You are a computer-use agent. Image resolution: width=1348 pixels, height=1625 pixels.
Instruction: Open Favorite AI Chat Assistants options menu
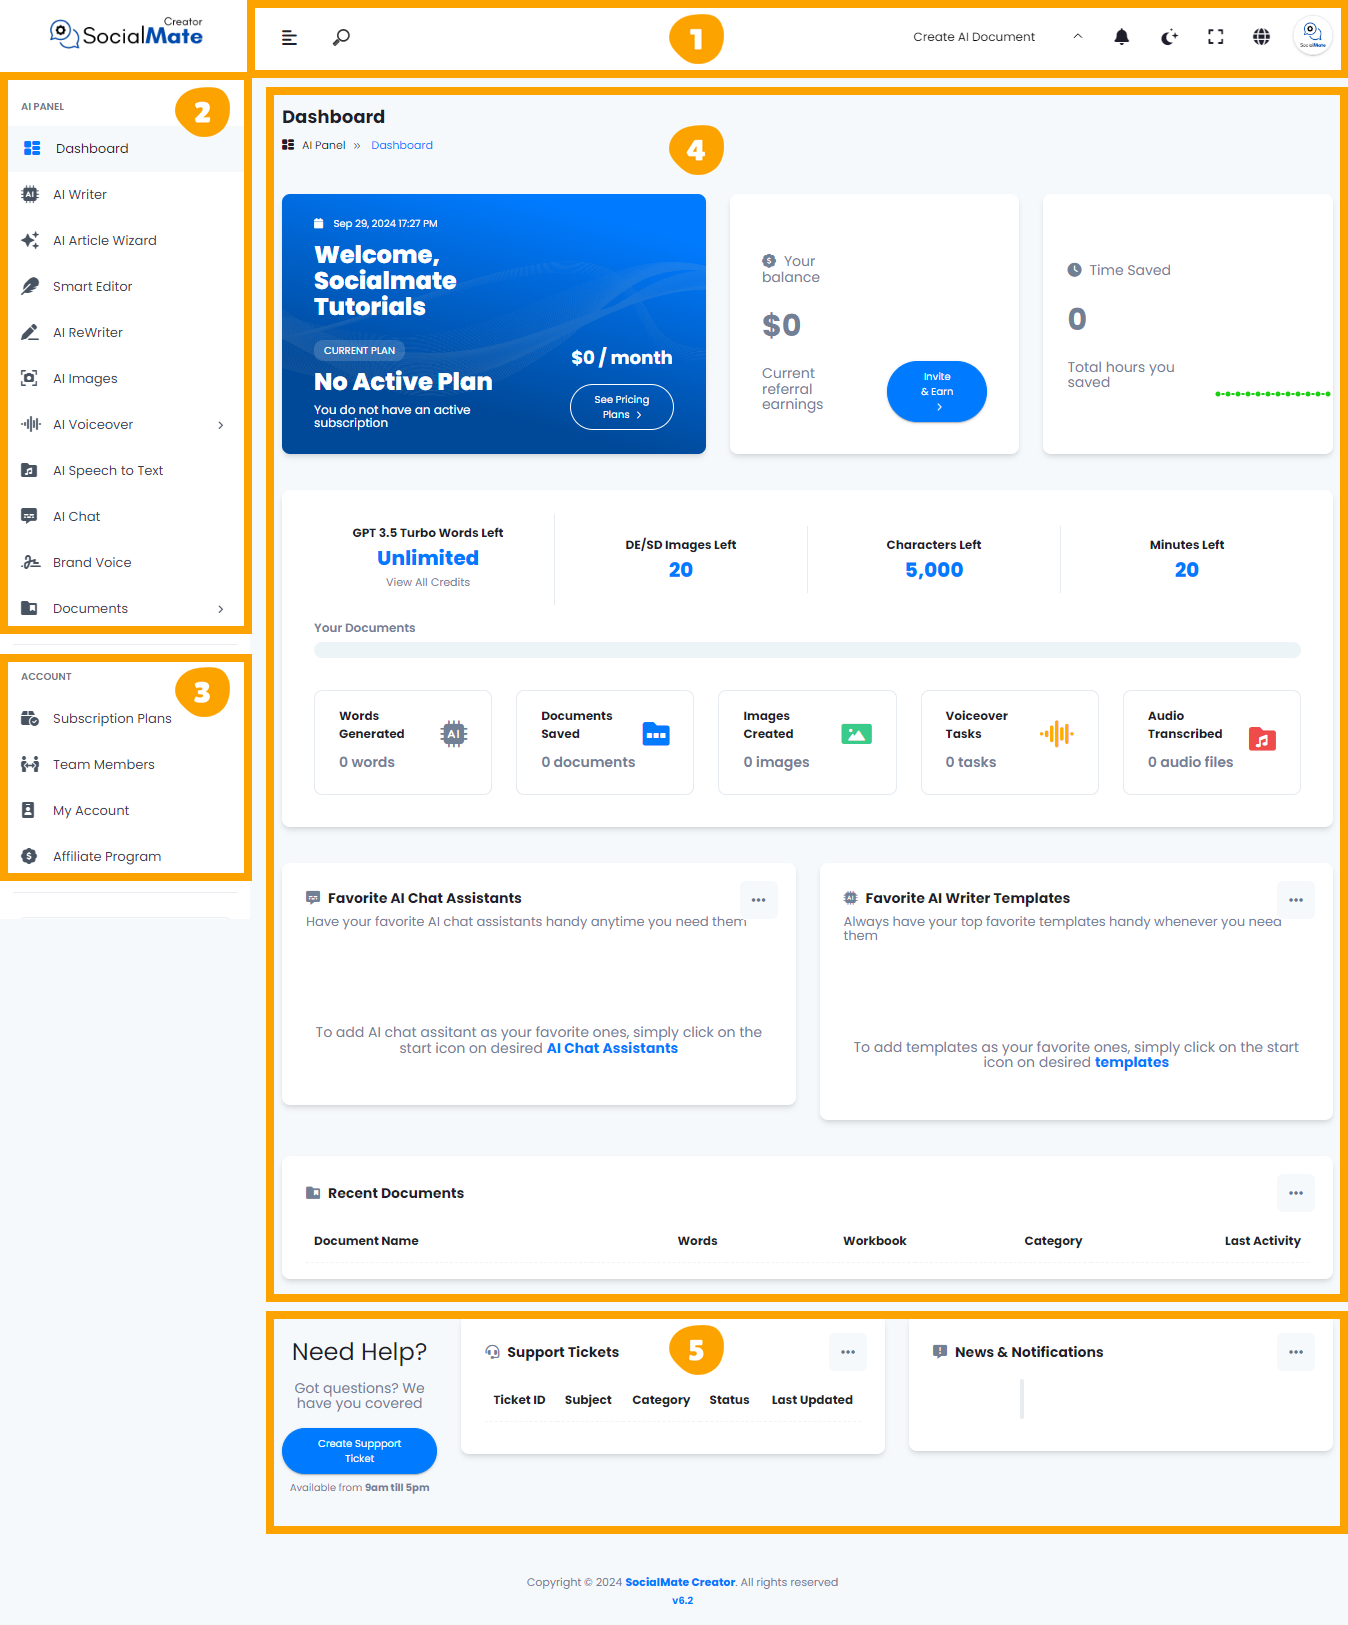(759, 900)
